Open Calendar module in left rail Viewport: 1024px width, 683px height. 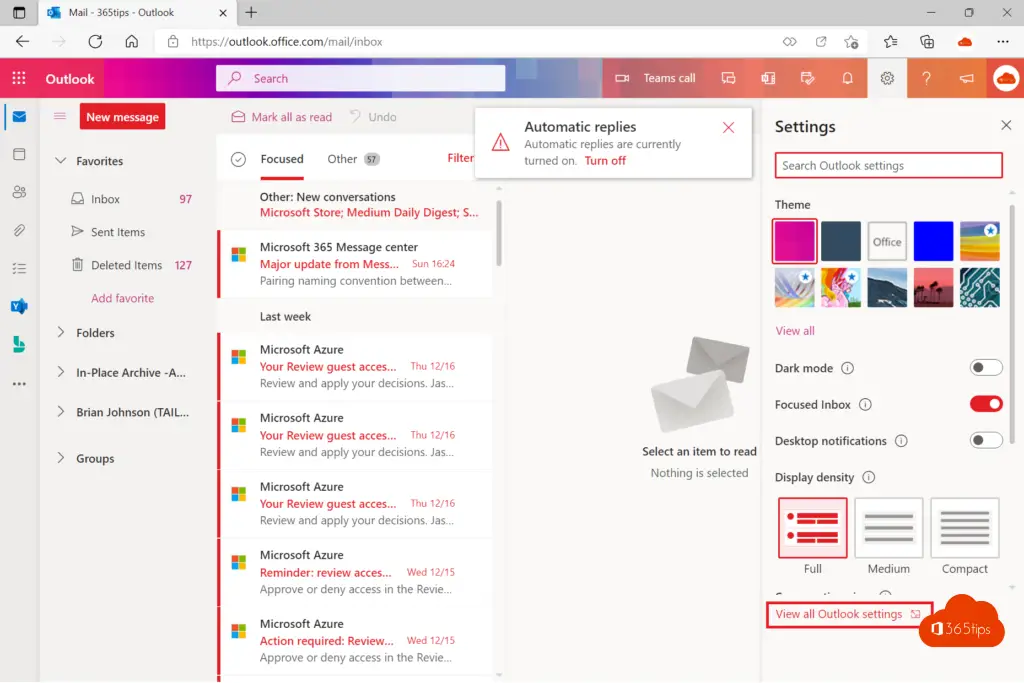click(20, 154)
